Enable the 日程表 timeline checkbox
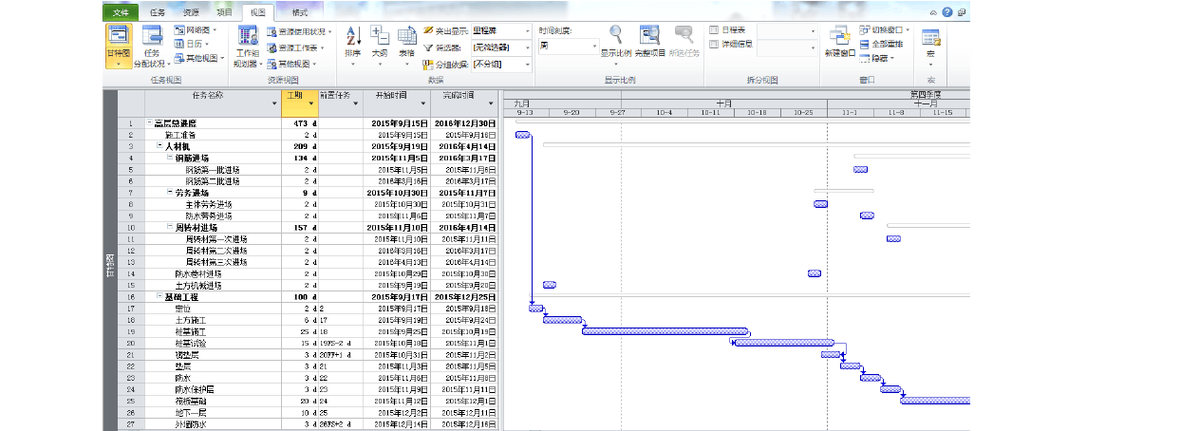1199x431 pixels. click(713, 31)
